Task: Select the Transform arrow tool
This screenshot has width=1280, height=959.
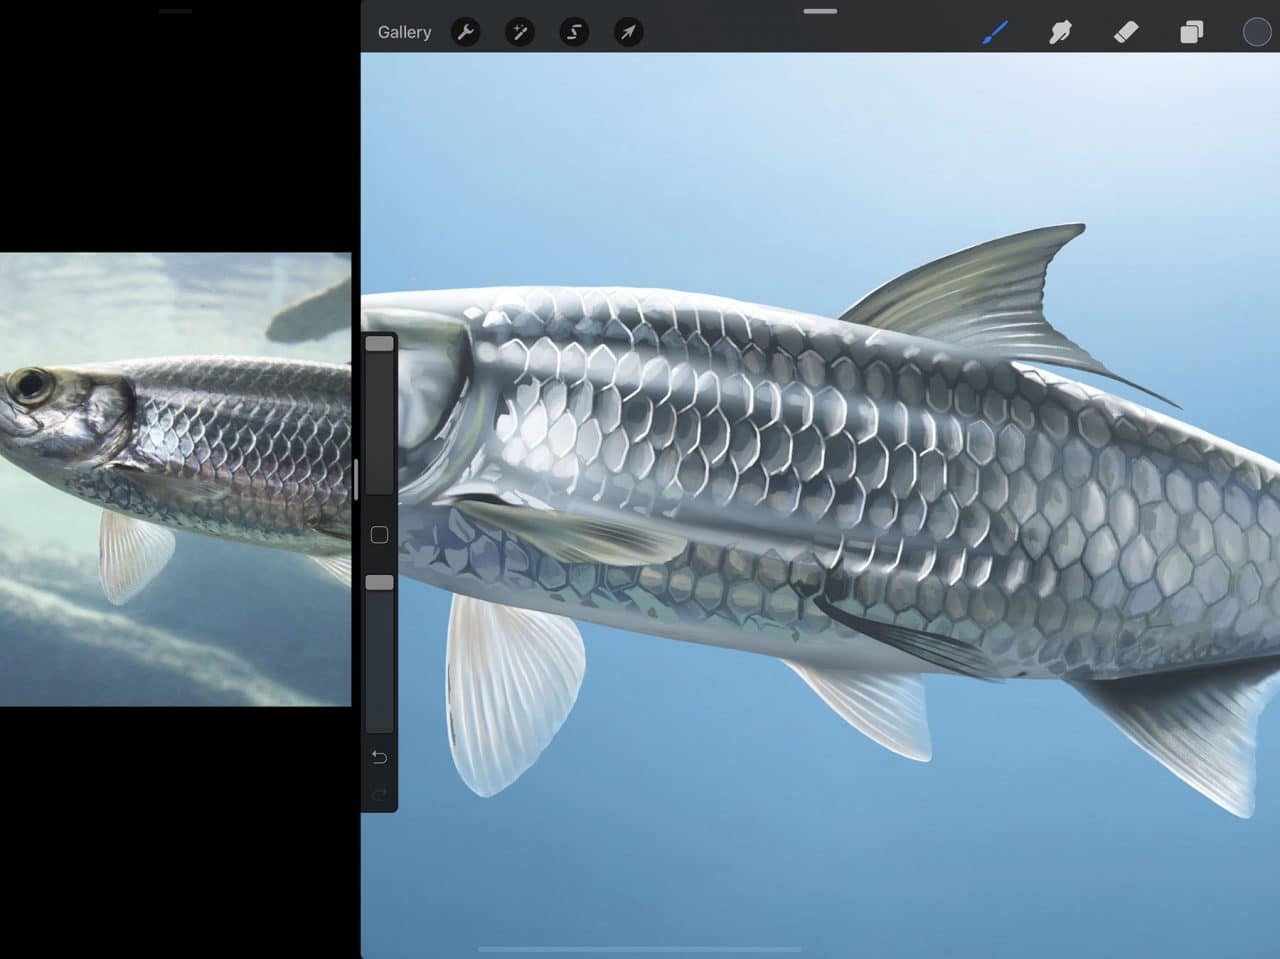Action: click(627, 31)
